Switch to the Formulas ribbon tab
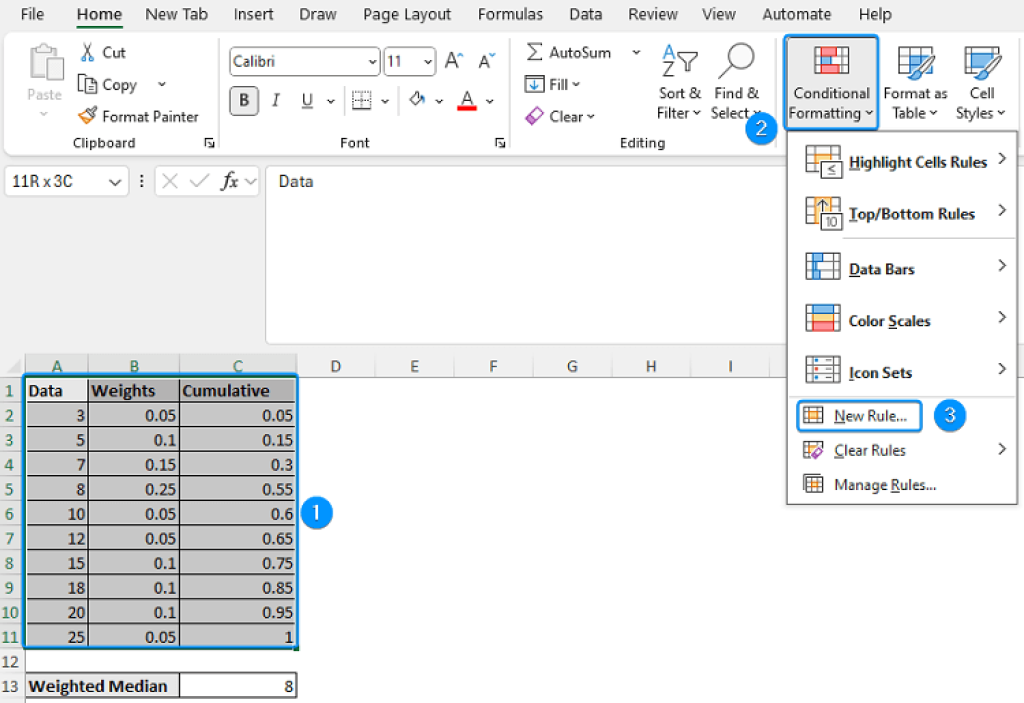The image size is (1024, 703). (510, 14)
